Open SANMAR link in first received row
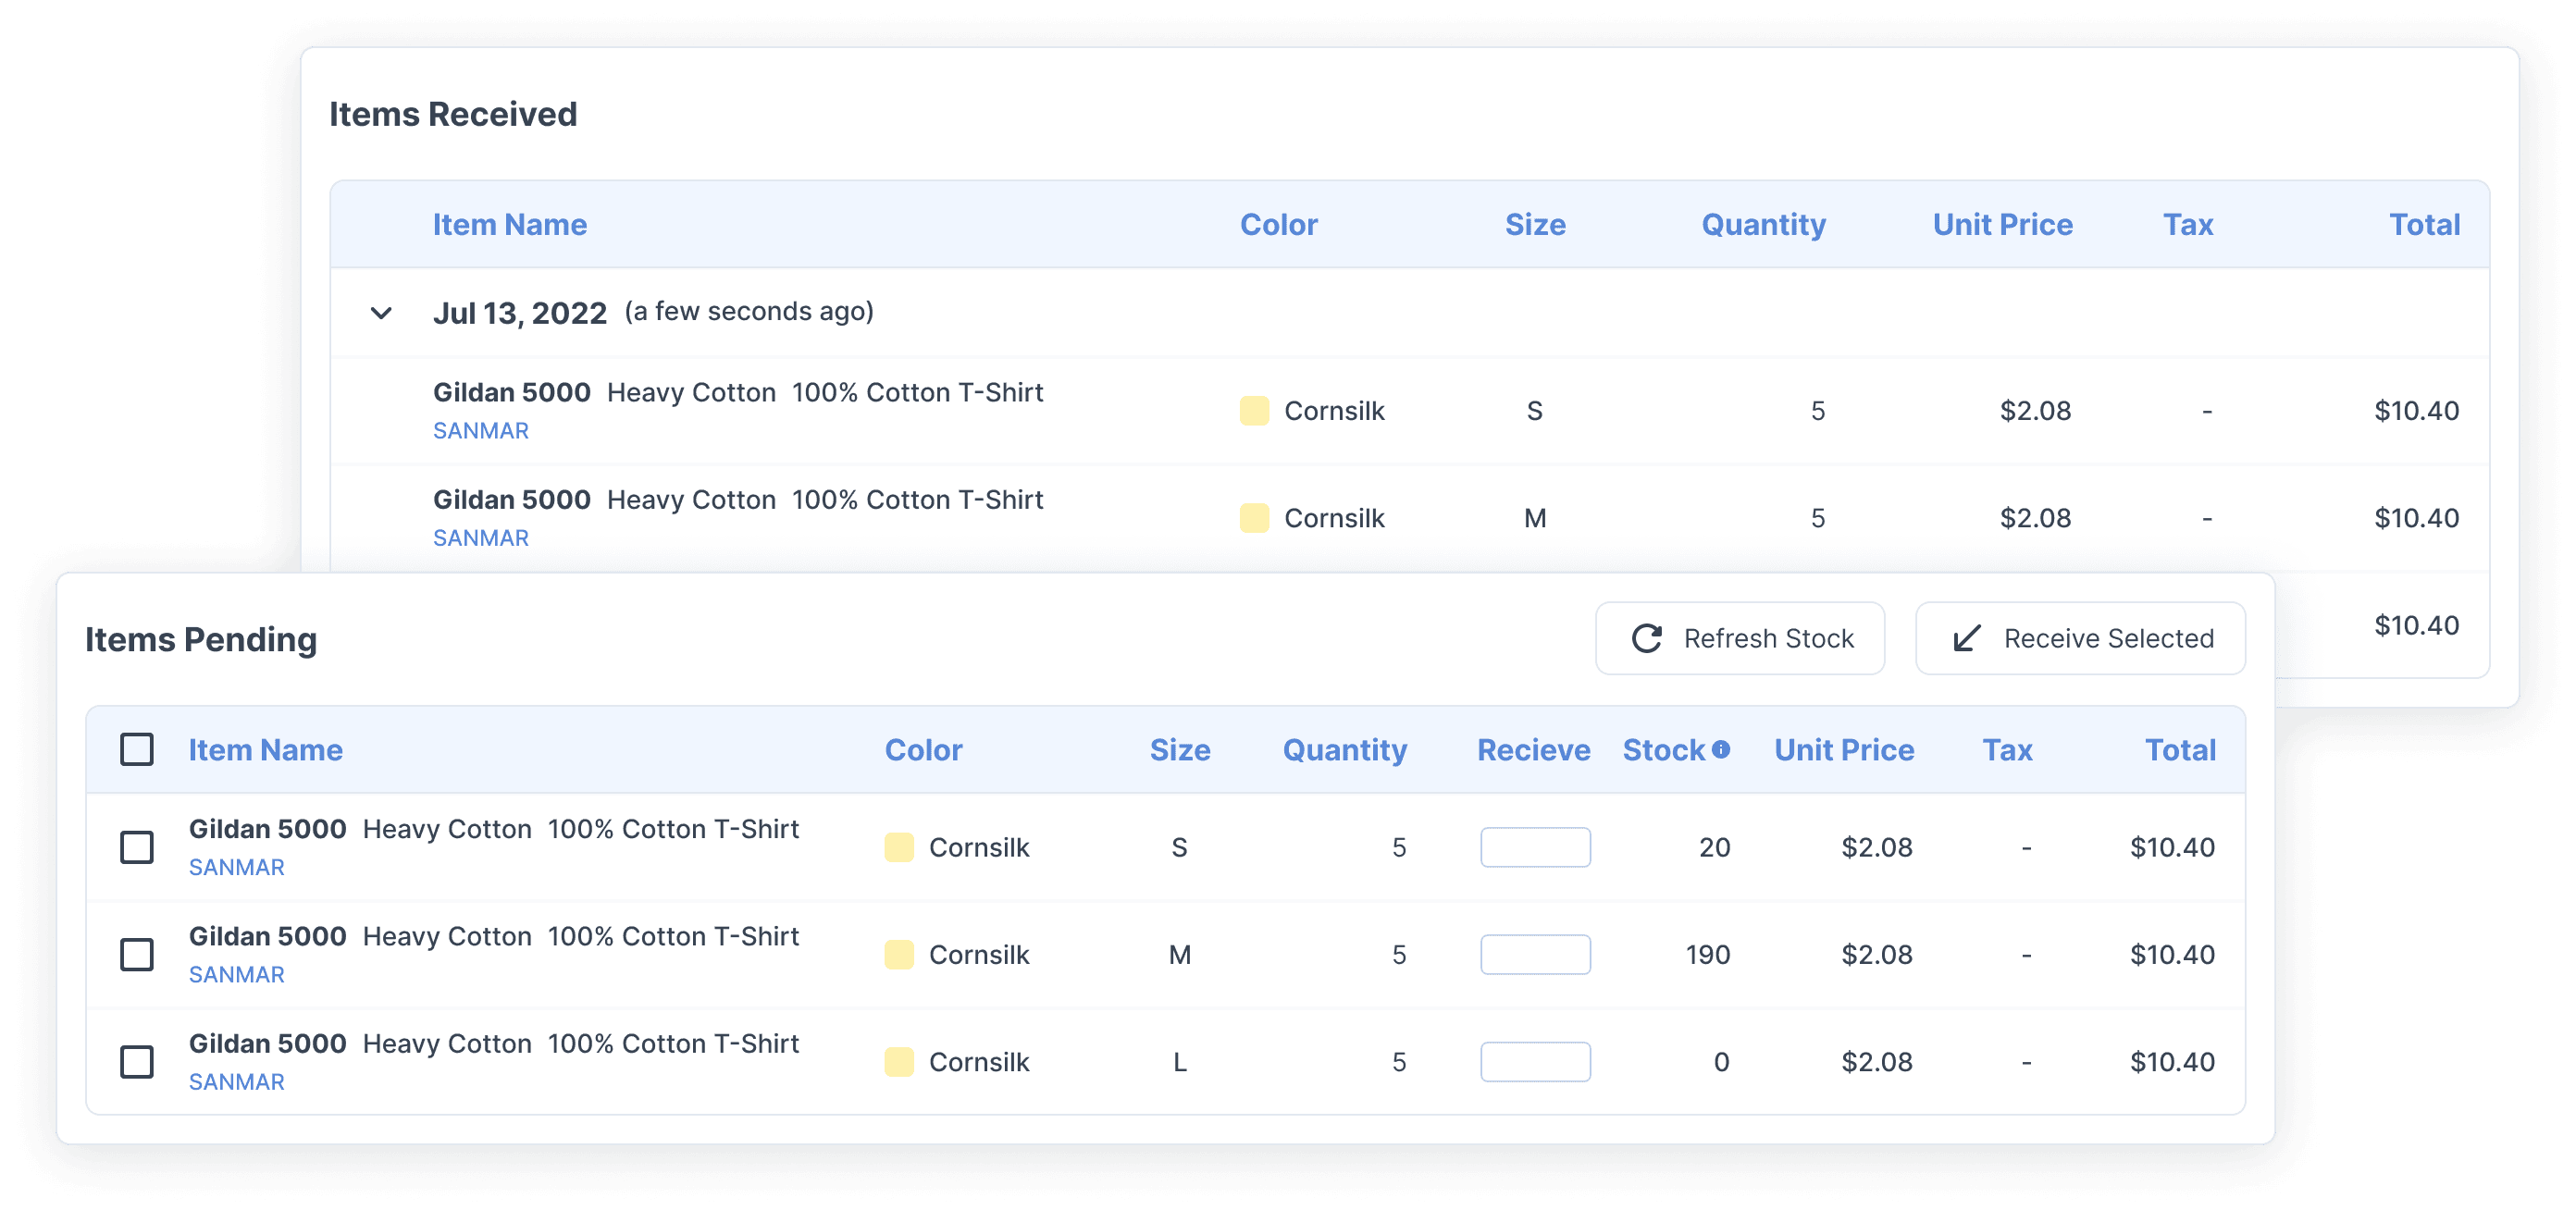The height and width of the screenshot is (1210, 2576). coord(481,430)
